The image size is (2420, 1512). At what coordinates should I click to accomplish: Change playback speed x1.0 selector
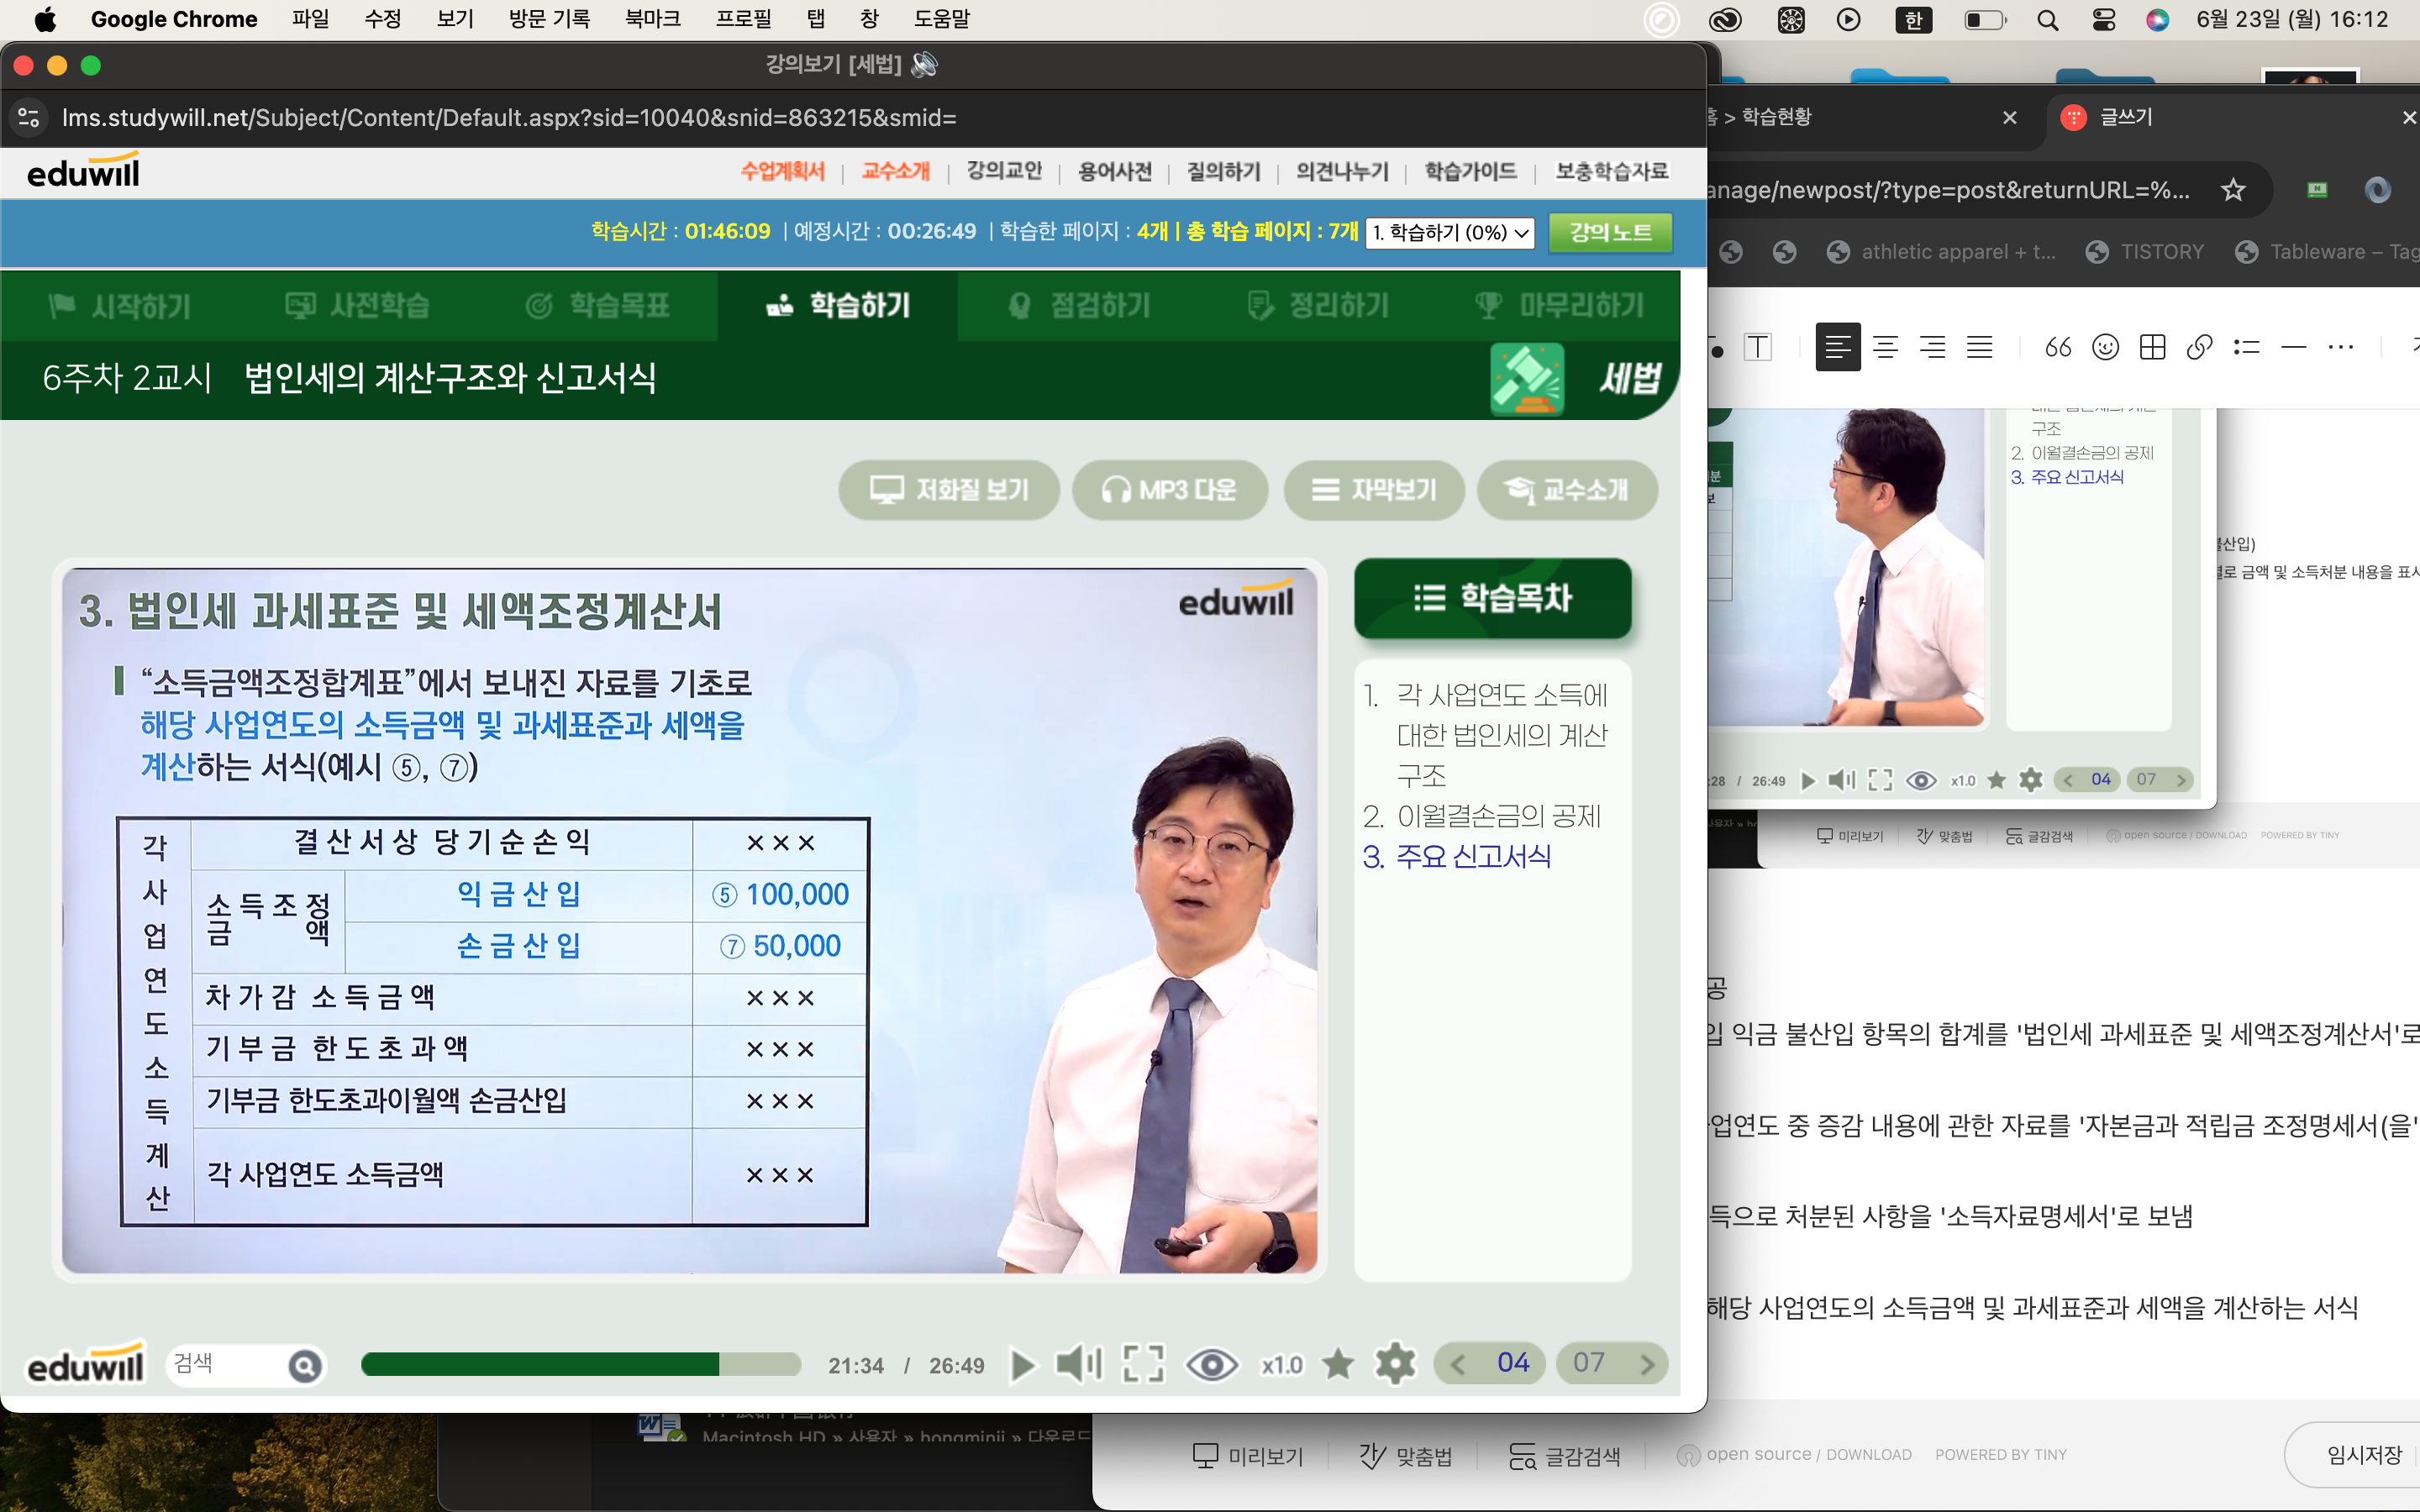click(1281, 1365)
